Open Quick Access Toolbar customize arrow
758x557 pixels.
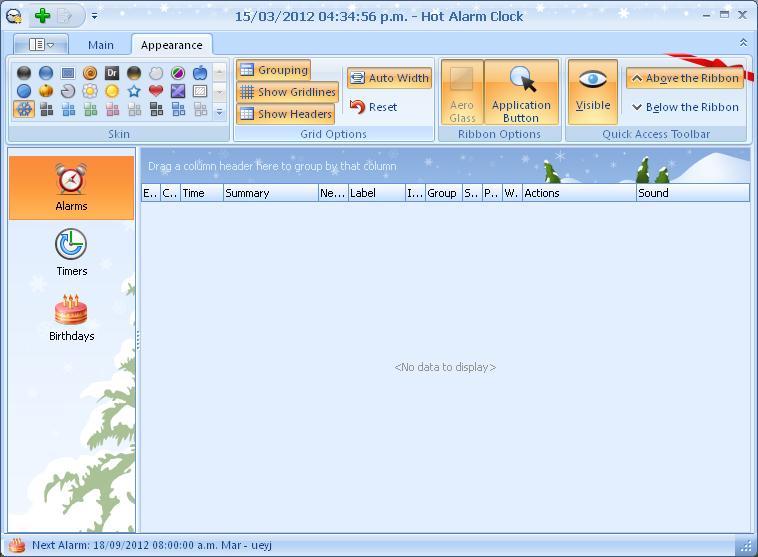point(95,16)
